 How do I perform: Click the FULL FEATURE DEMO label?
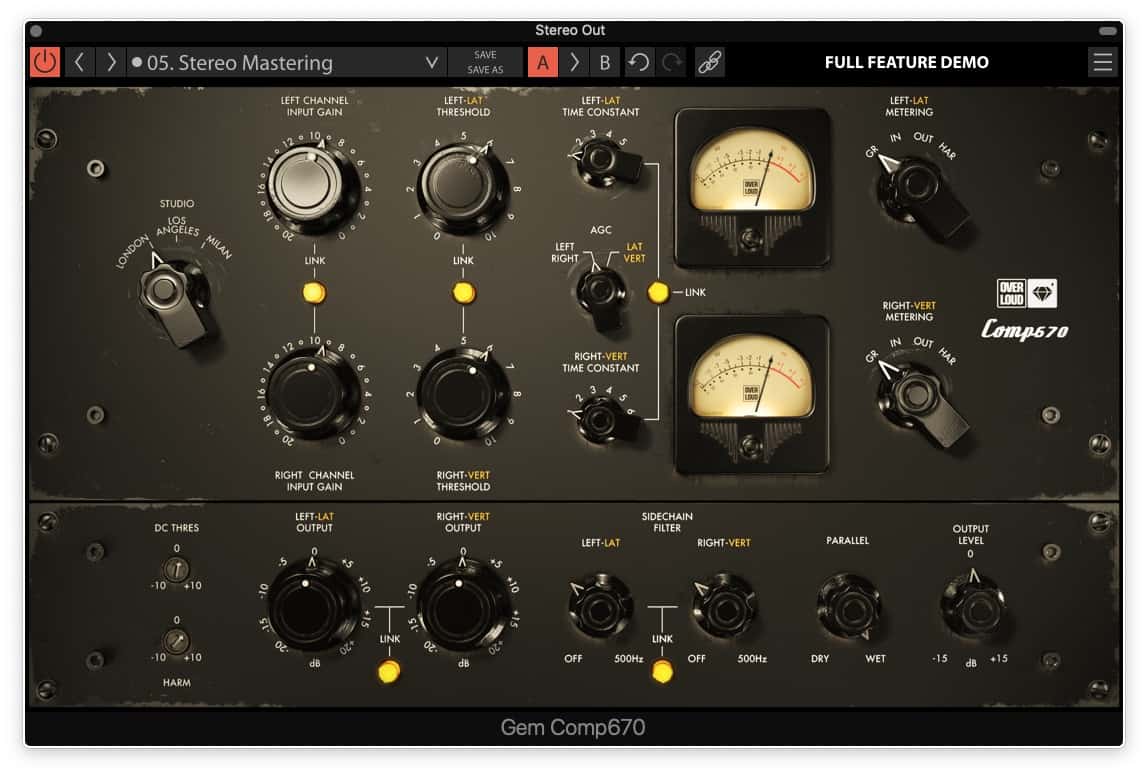coord(906,62)
